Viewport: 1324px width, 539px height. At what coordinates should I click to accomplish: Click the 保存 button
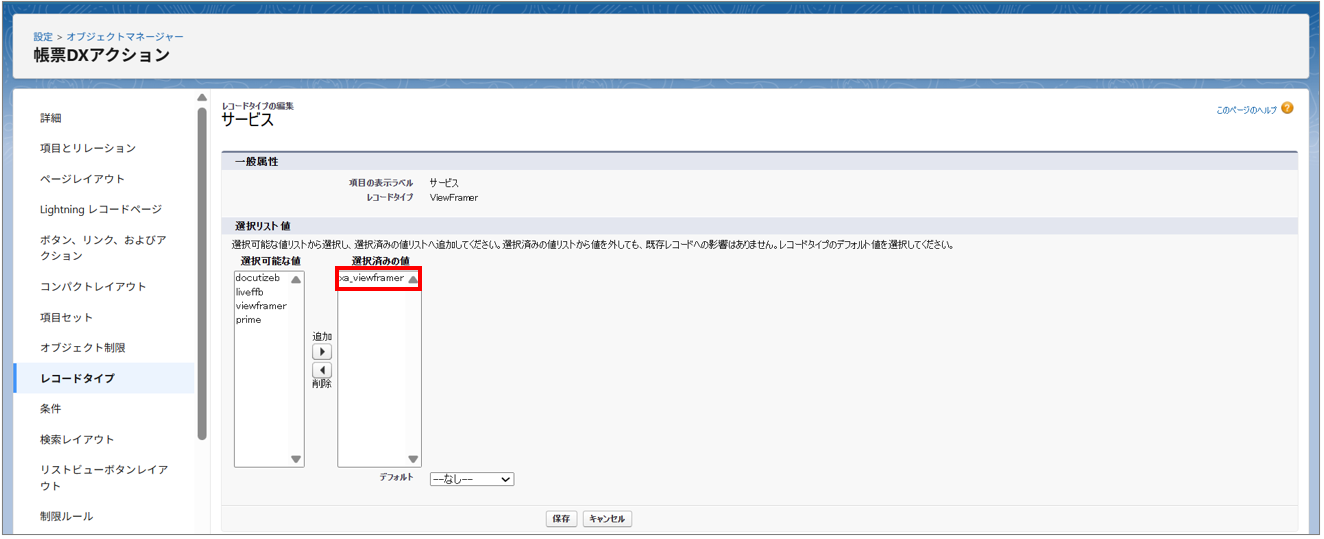[561, 519]
